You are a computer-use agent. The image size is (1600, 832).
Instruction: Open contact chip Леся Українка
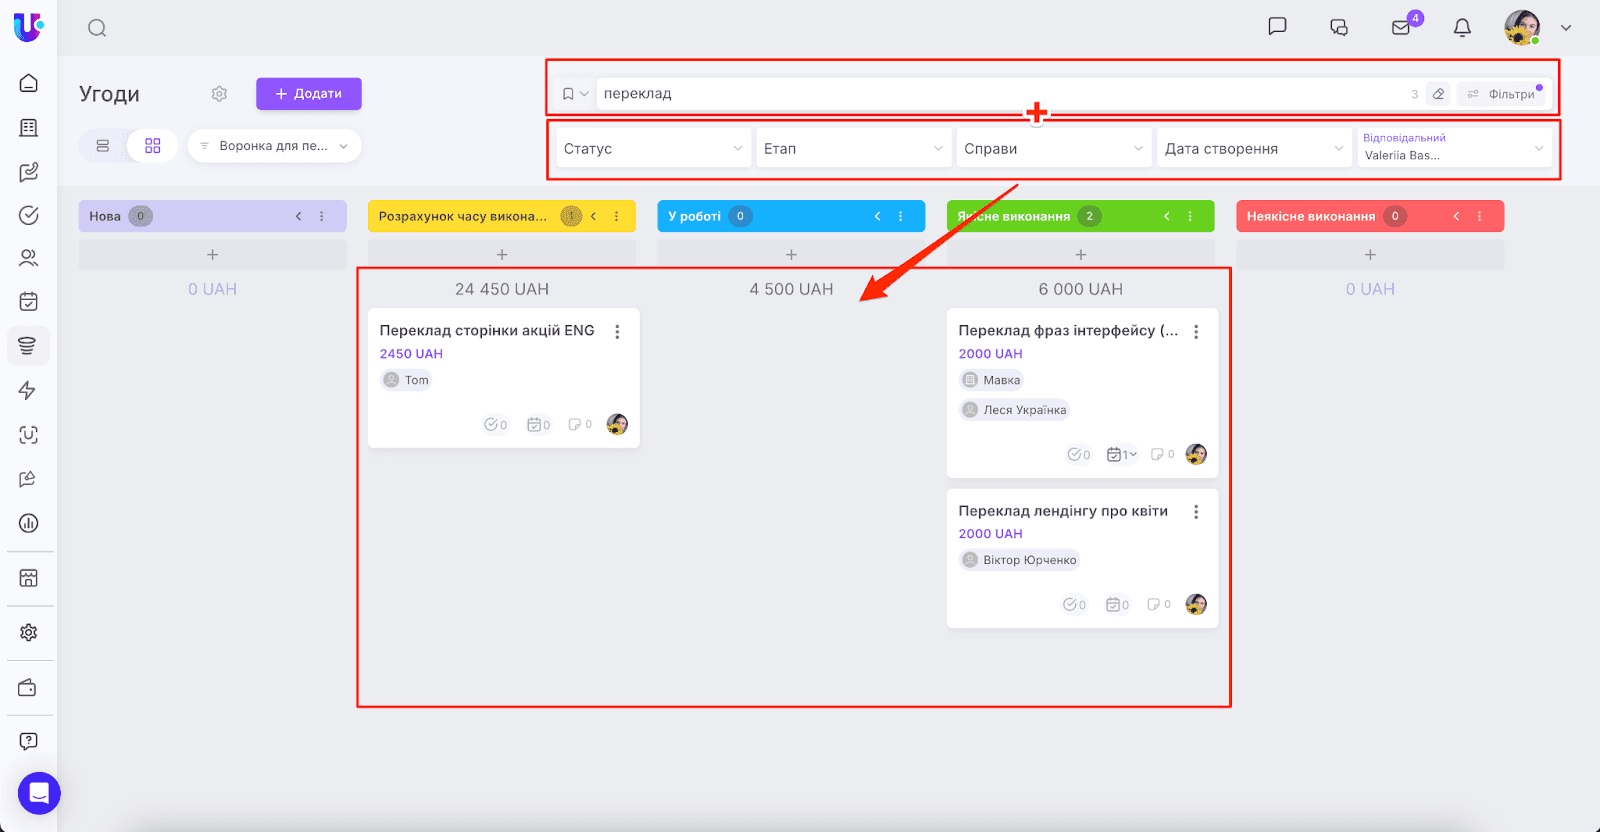click(x=1014, y=410)
